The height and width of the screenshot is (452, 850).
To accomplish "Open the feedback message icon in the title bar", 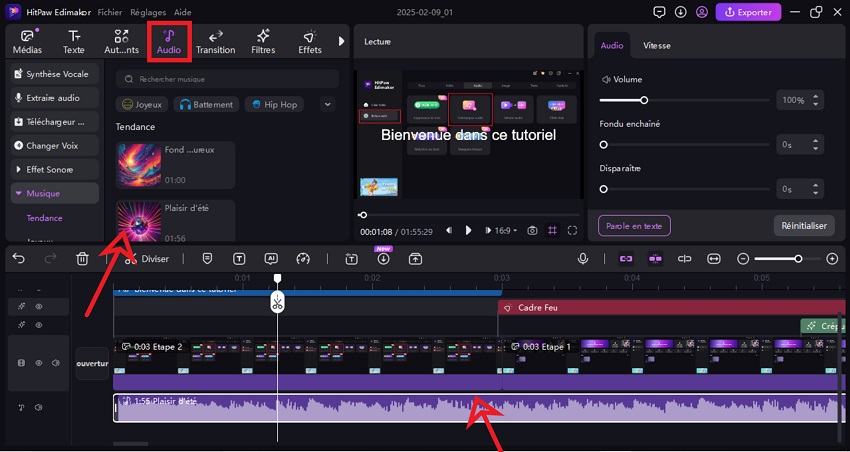I will pyautogui.click(x=659, y=12).
